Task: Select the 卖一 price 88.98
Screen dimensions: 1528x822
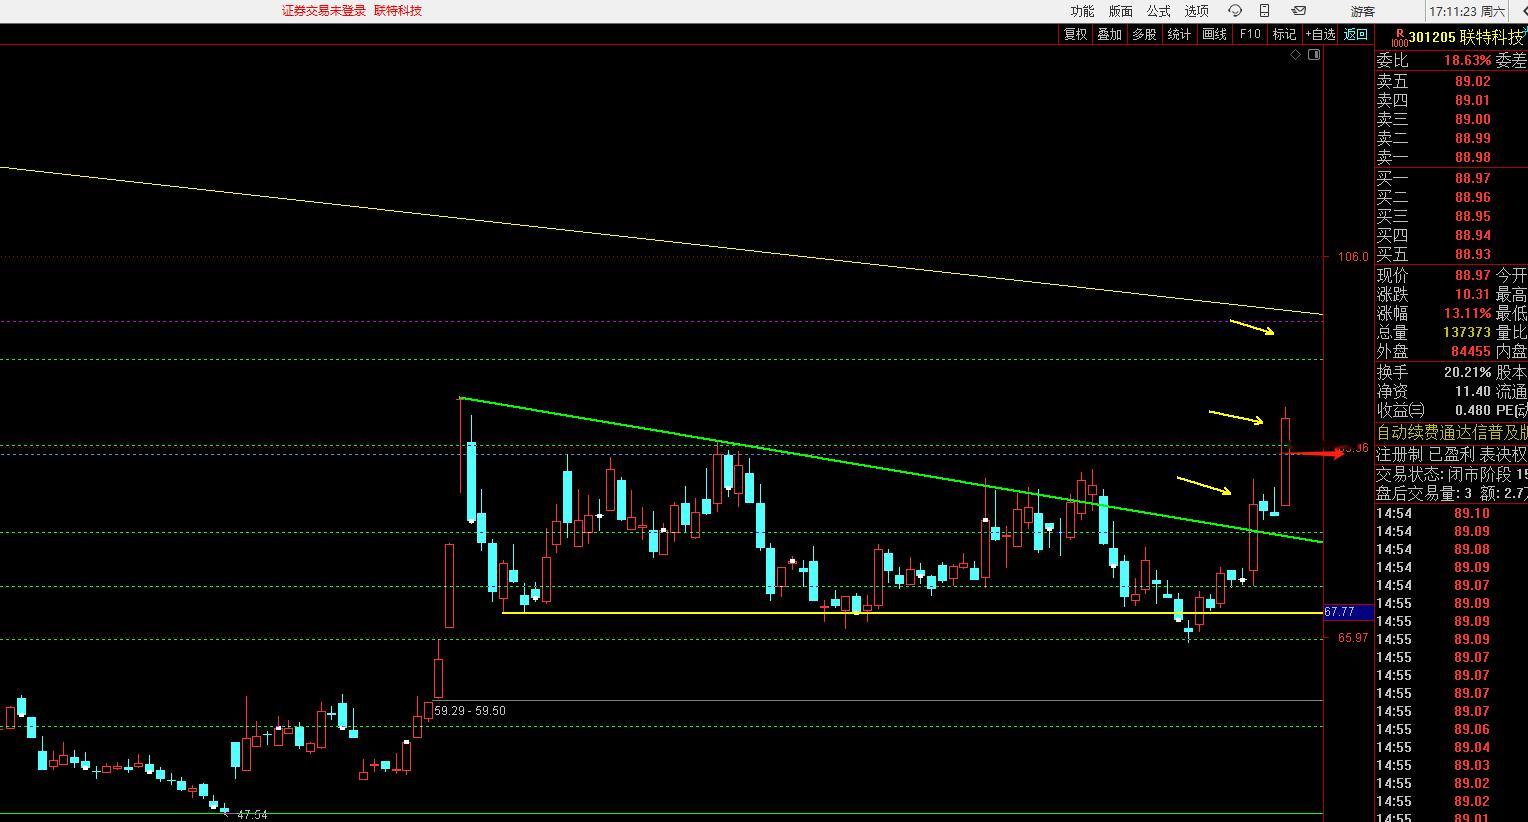Action: (x=1472, y=157)
